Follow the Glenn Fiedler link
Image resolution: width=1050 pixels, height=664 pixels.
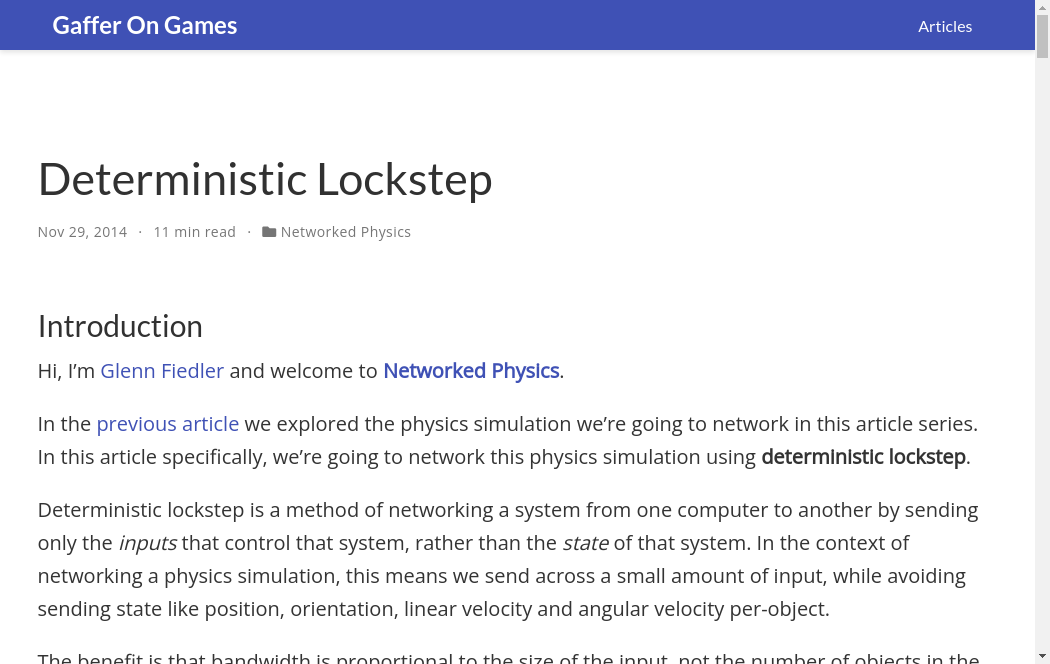point(162,371)
